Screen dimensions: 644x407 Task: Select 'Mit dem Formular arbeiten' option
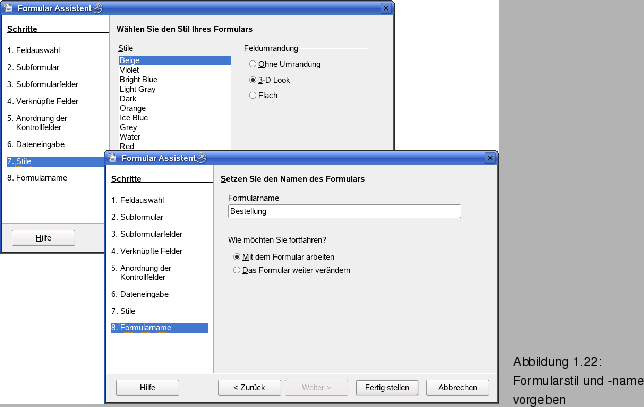(x=237, y=257)
